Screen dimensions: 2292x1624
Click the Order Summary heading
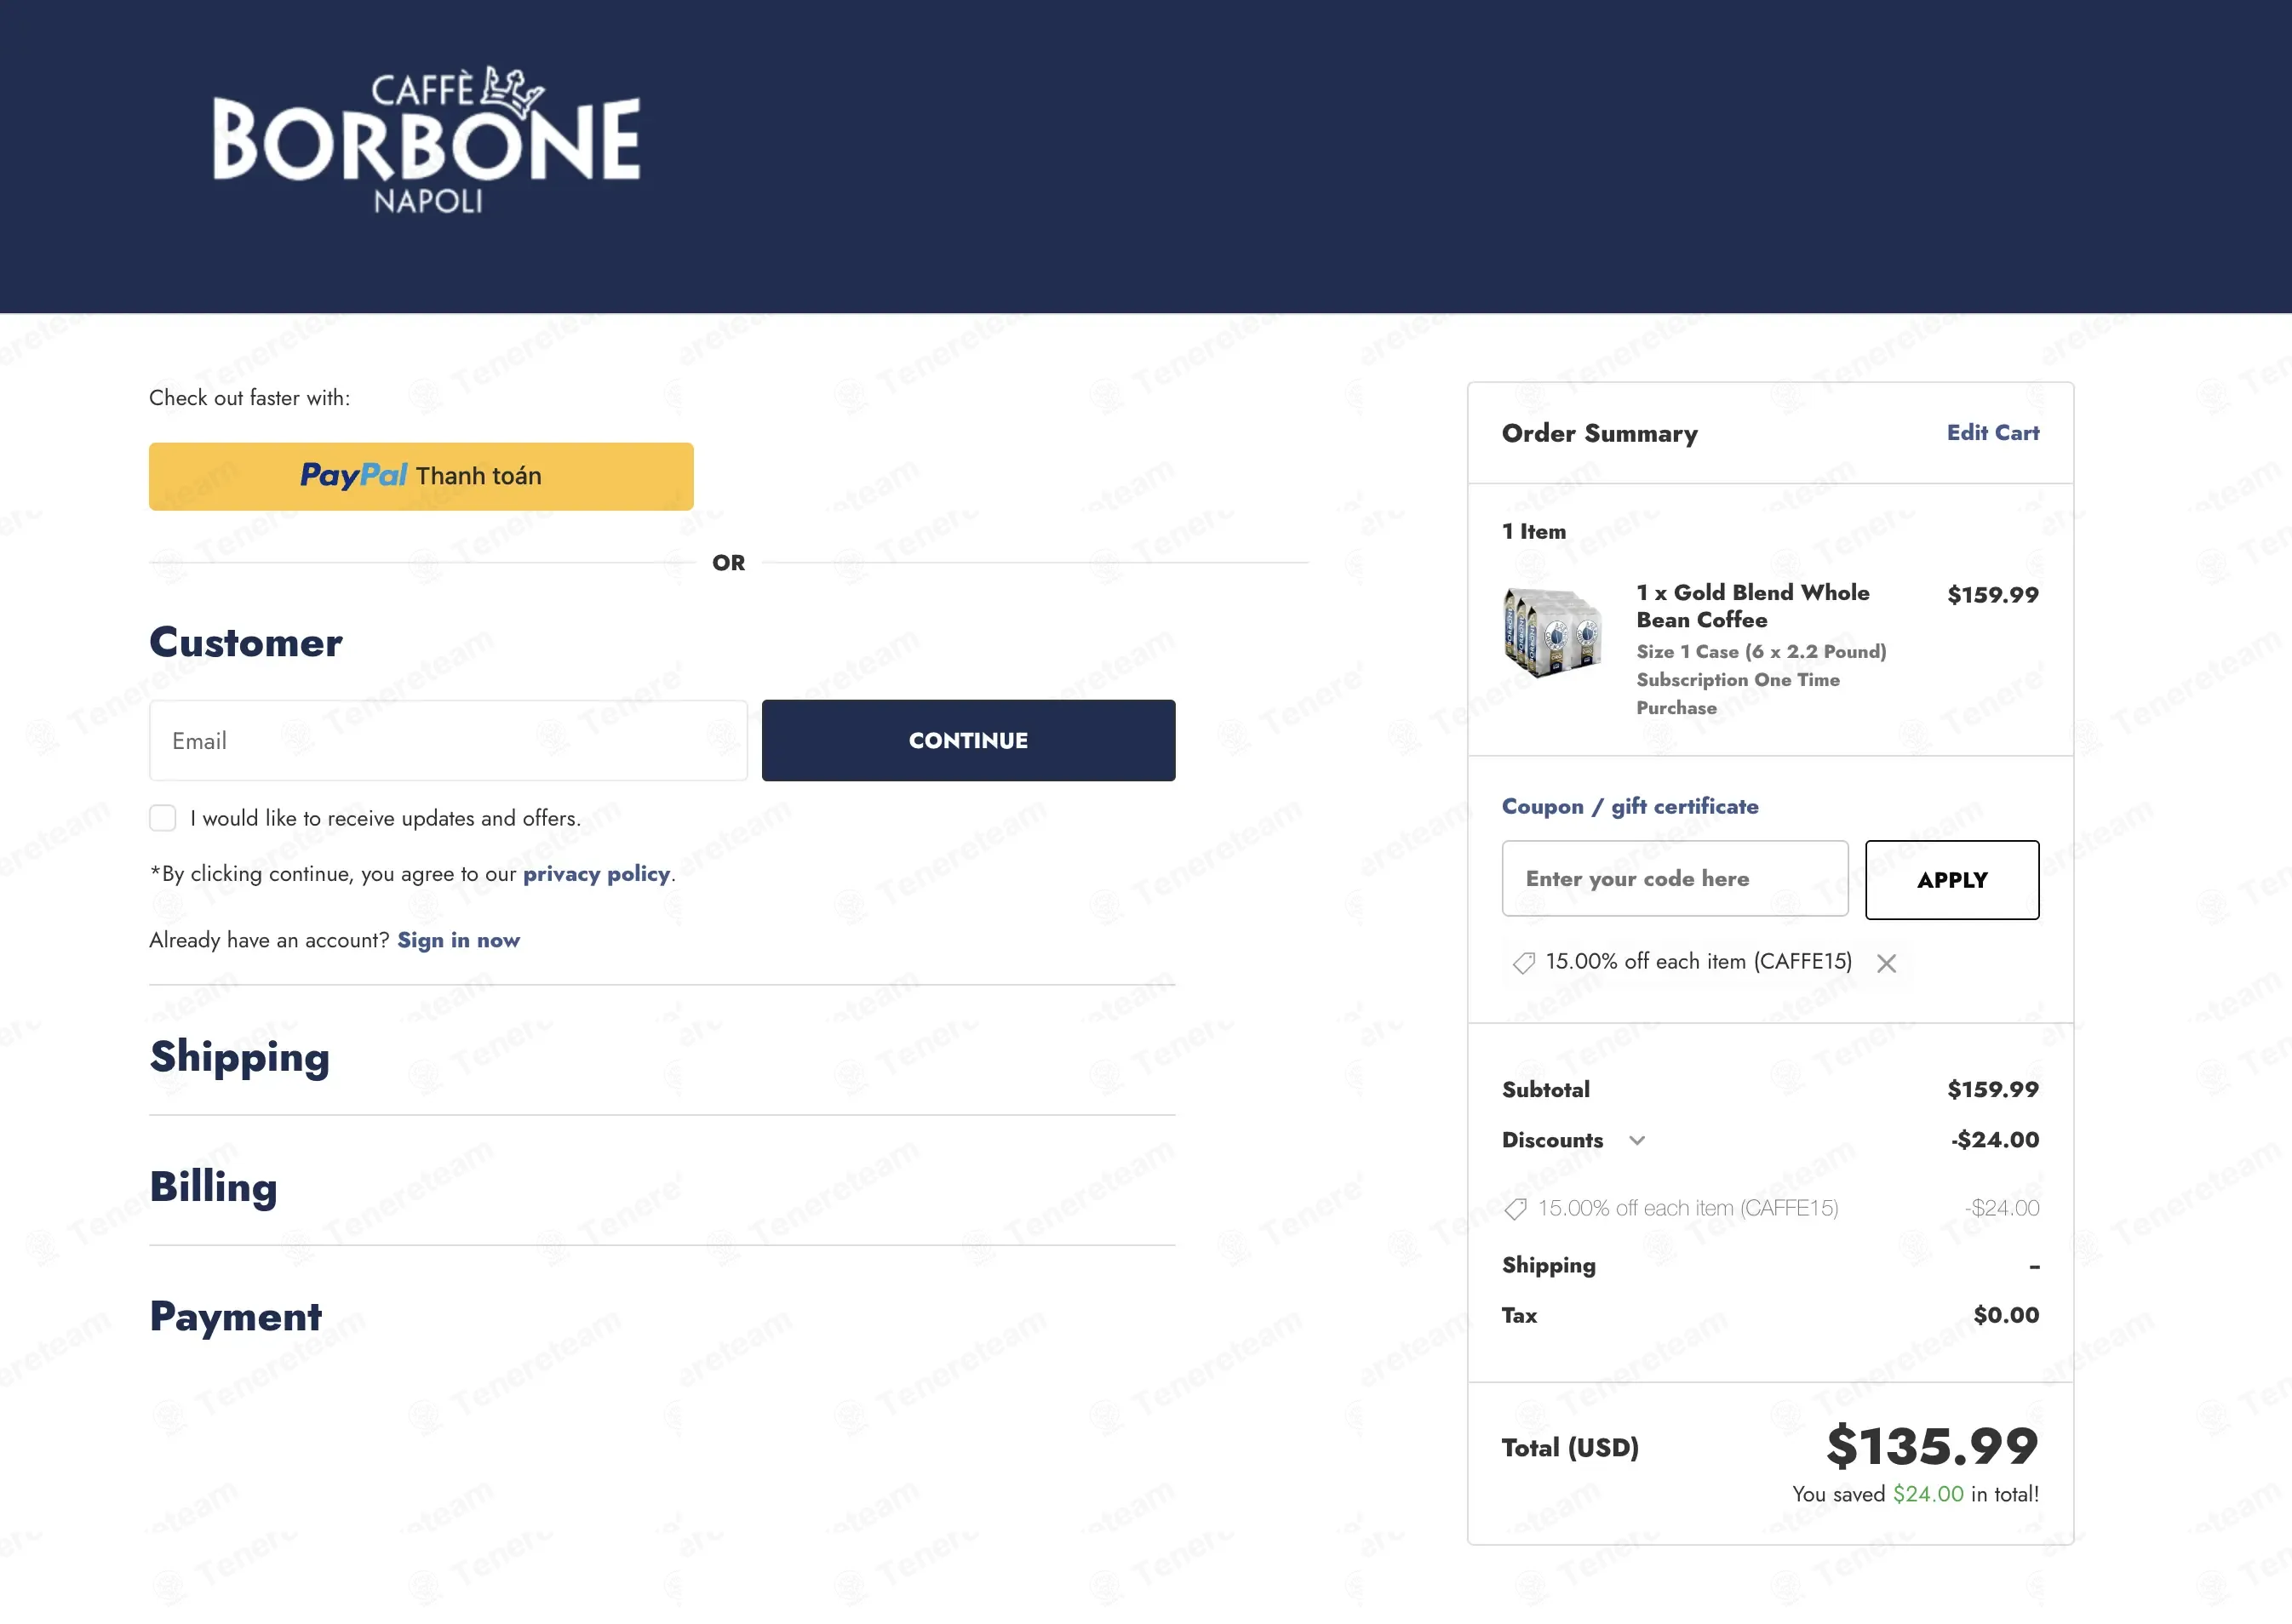[1599, 433]
